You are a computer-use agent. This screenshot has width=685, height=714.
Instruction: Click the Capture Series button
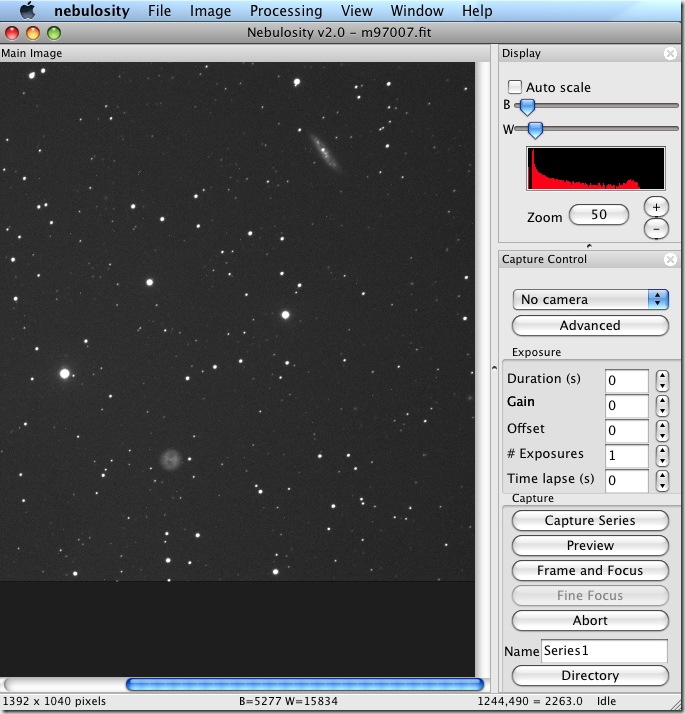(x=590, y=520)
